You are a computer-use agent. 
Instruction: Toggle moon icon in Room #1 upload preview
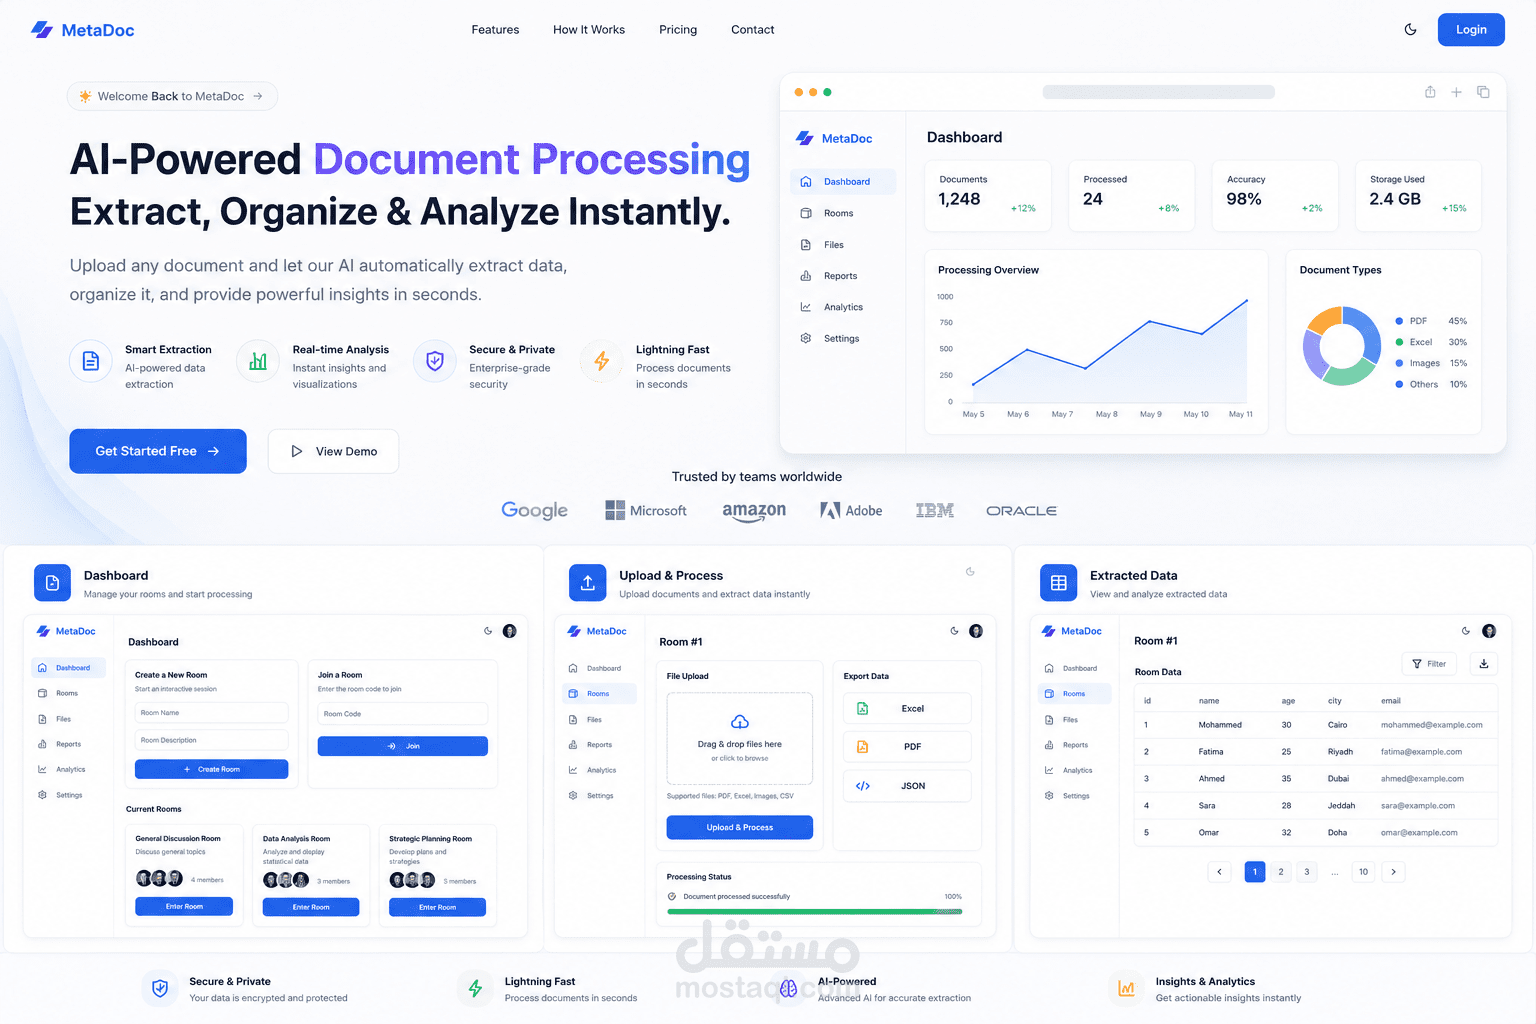(954, 631)
